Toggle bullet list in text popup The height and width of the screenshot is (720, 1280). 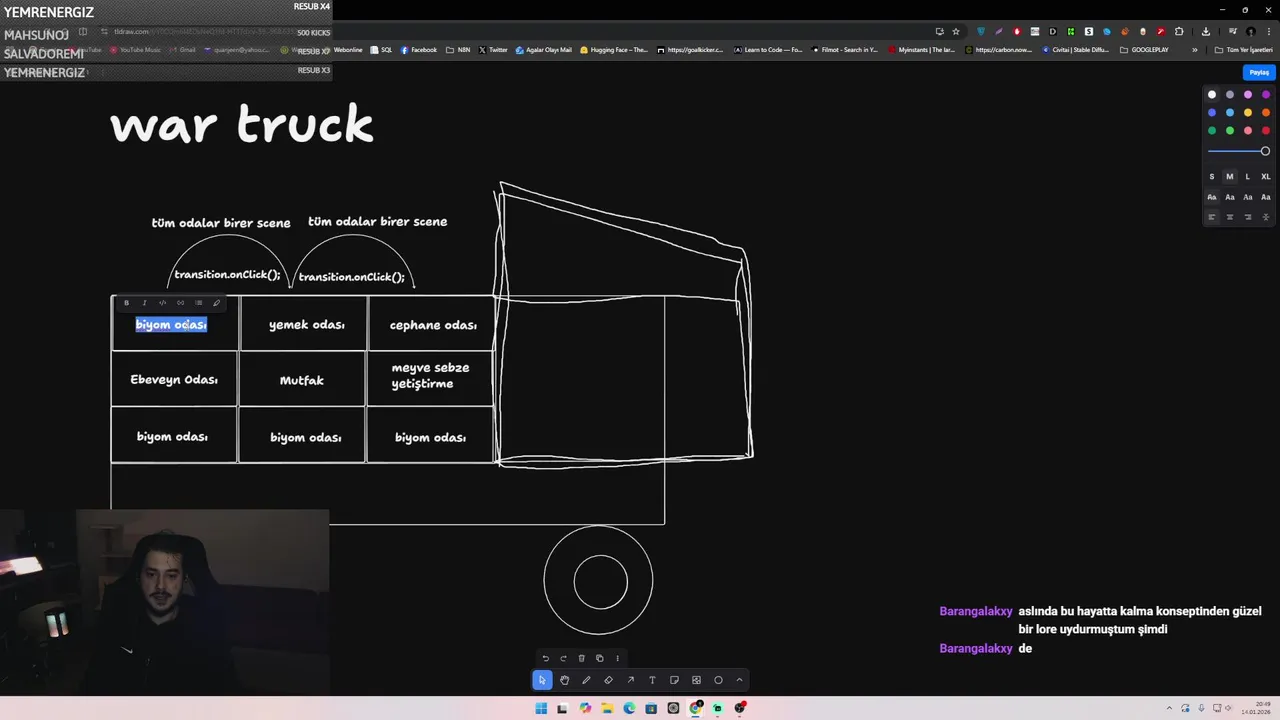point(198,303)
